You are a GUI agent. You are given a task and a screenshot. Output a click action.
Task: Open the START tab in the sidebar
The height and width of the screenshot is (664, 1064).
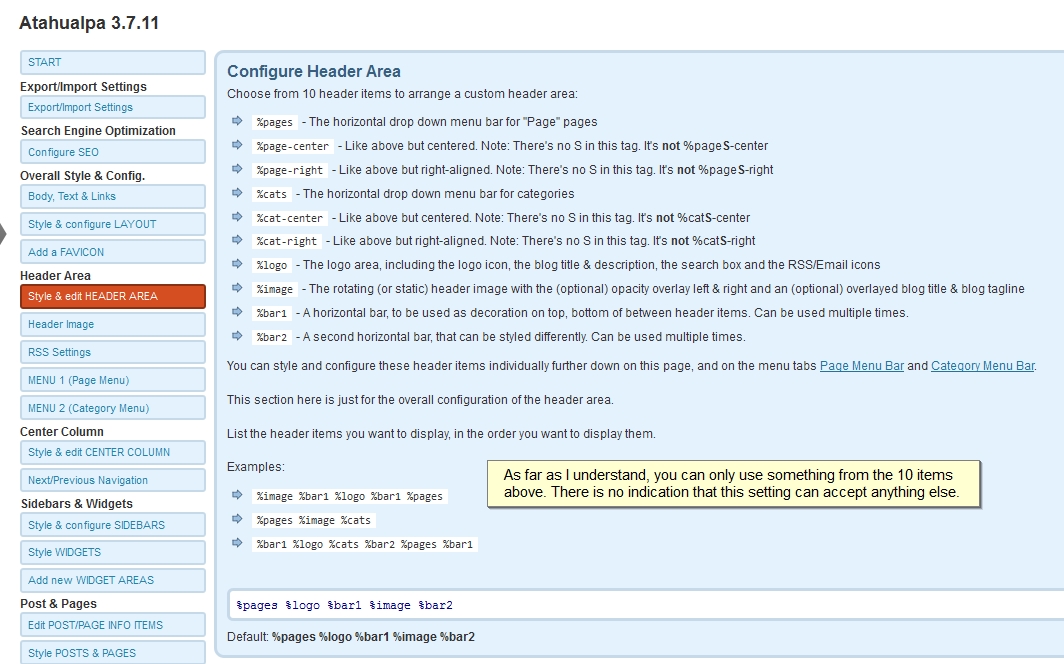tap(113, 62)
